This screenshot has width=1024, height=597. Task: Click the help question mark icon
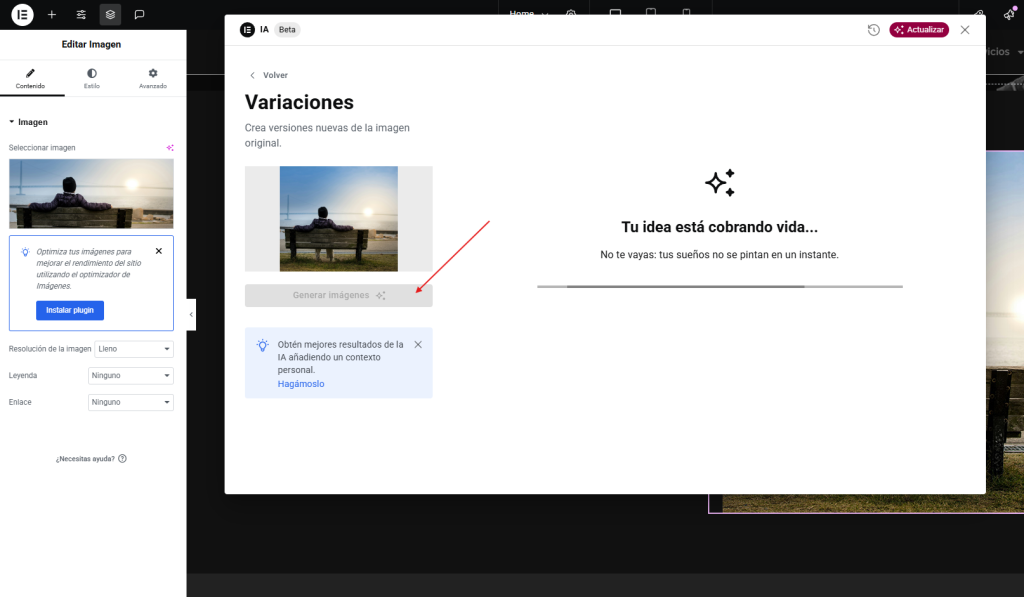tap(122, 459)
